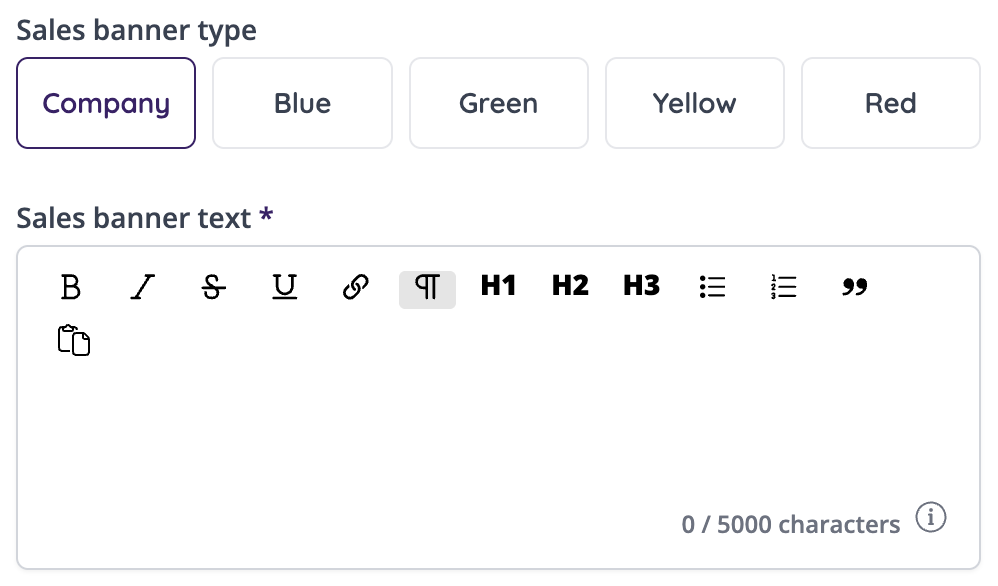
Task: Insert a hyperlink with the link icon
Action: coord(356,288)
